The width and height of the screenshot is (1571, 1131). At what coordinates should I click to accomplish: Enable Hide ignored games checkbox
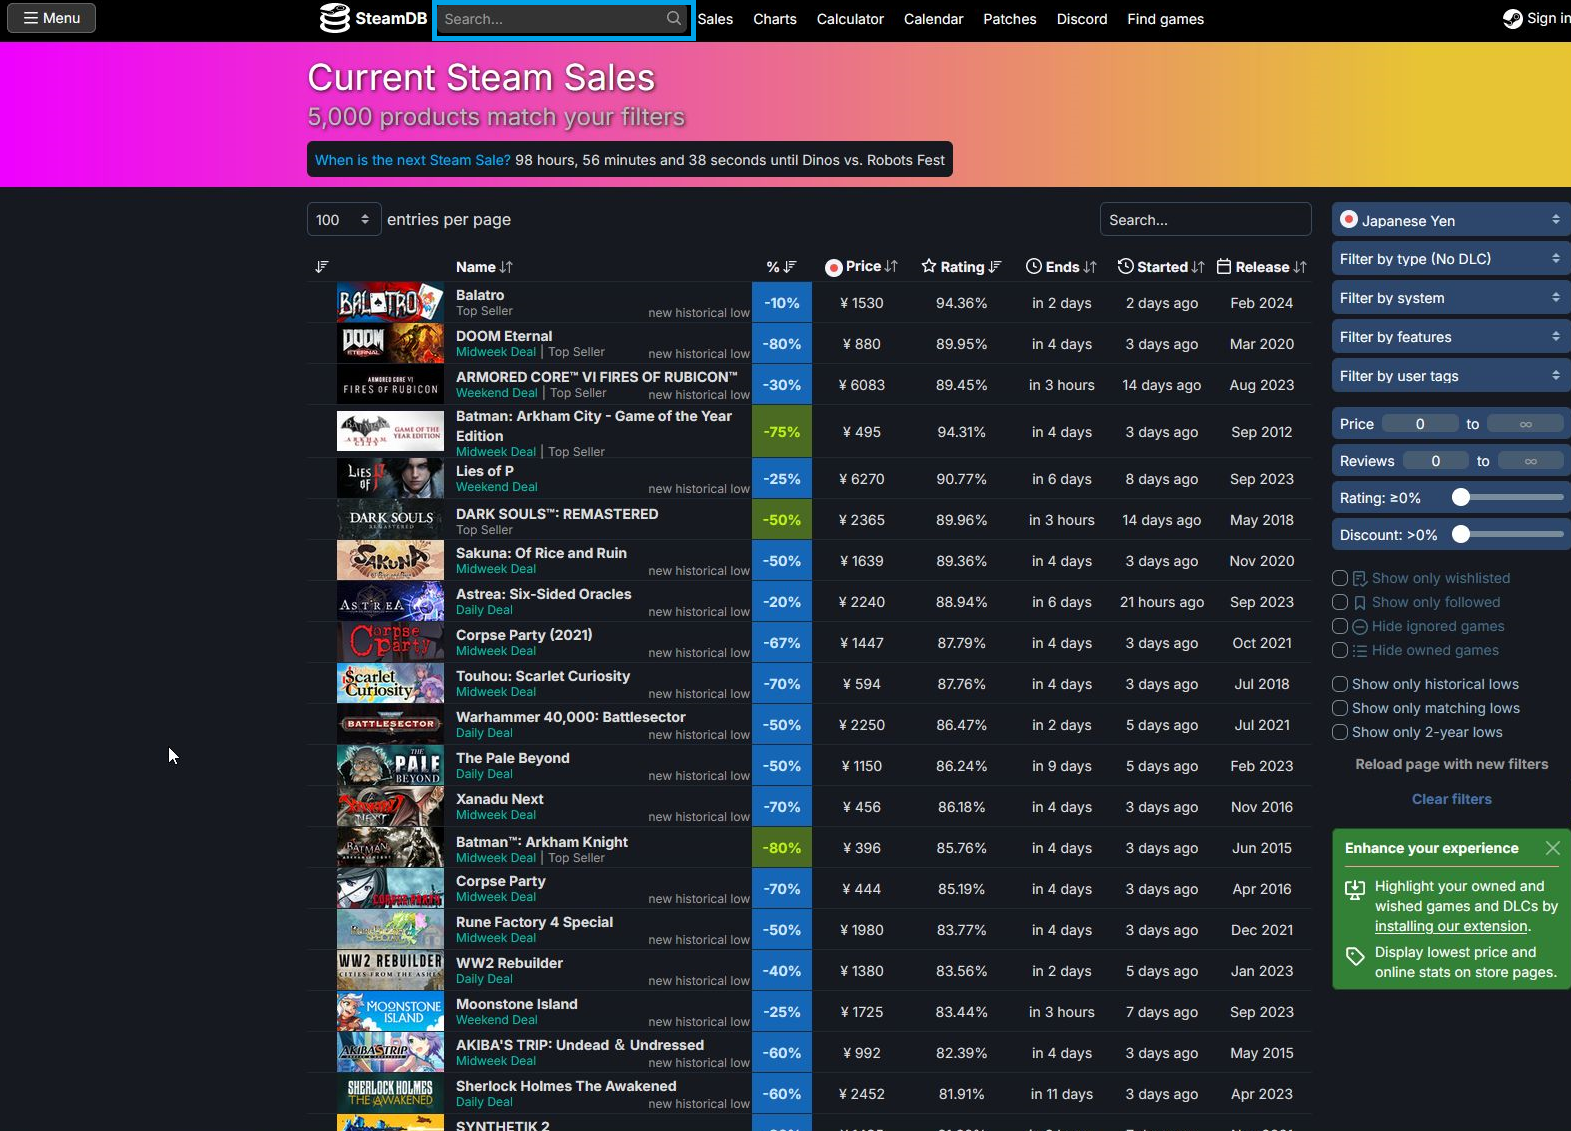(x=1340, y=626)
